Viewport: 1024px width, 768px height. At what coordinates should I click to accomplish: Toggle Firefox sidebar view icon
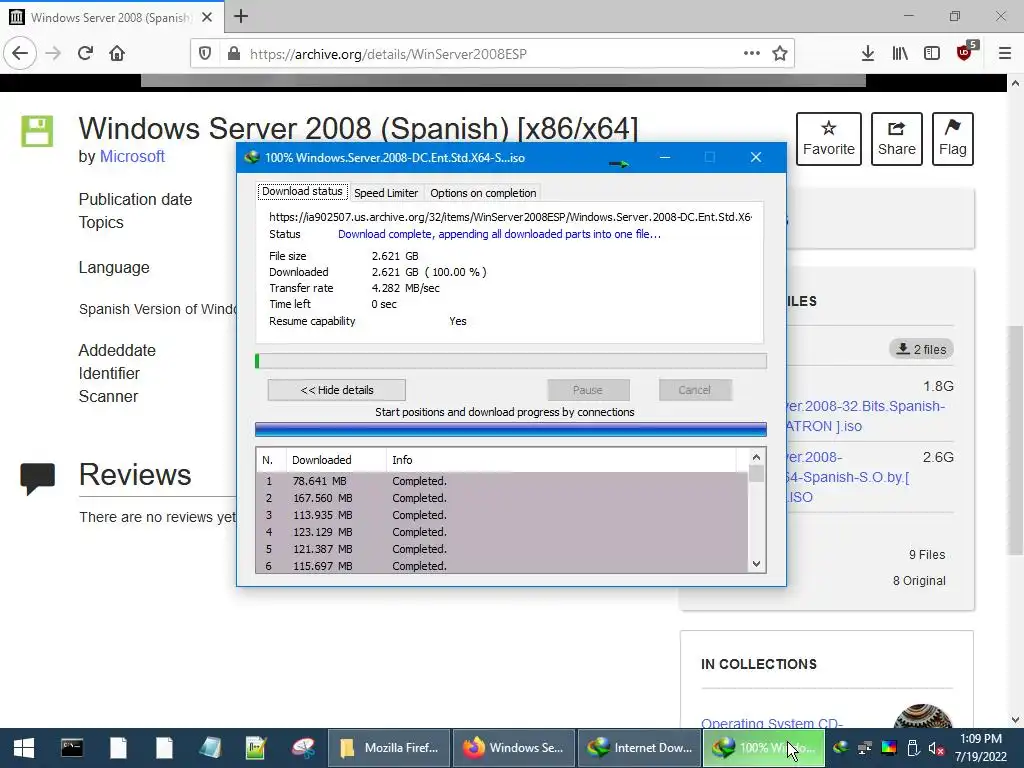coord(932,54)
